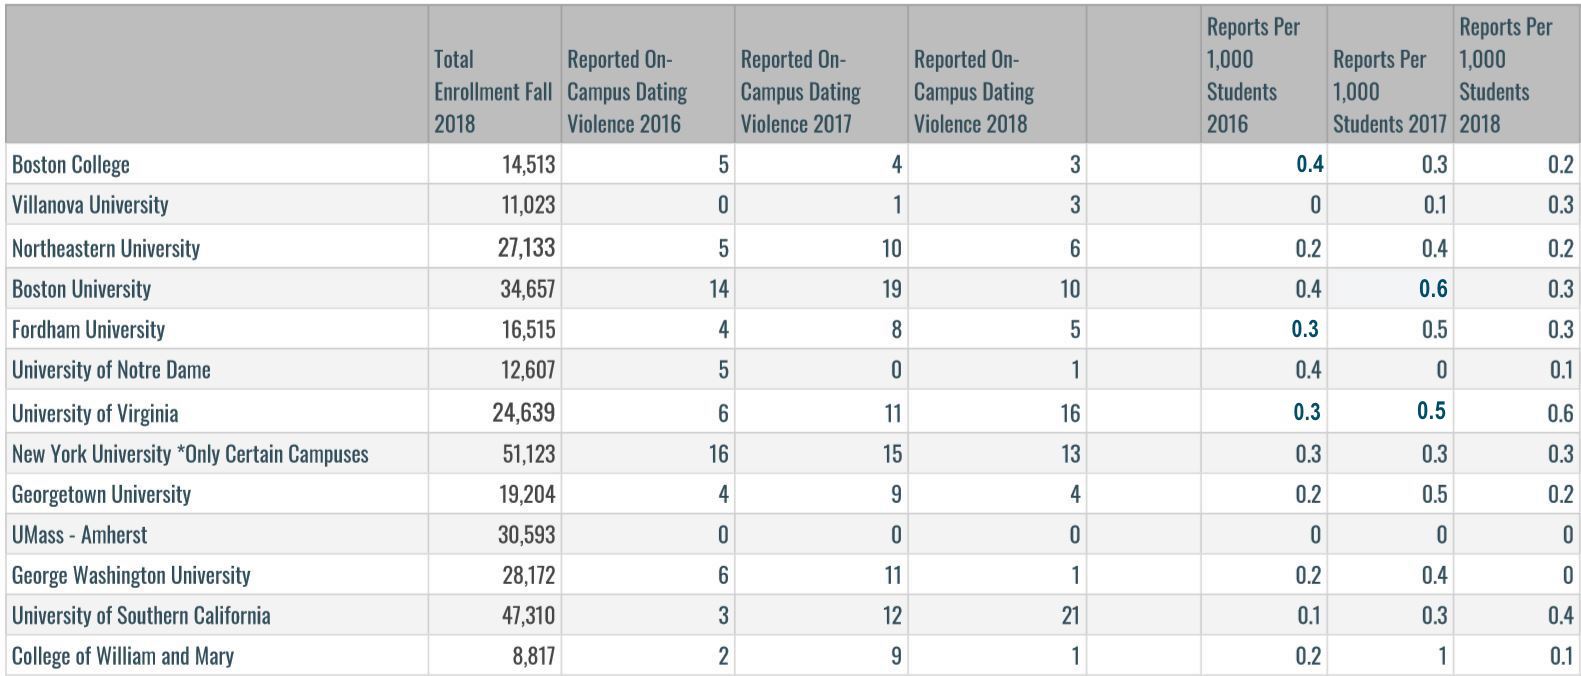This screenshot has height=676, width=1581.
Task: Click Boston University's 2017 rate 0.6
Action: click(1433, 289)
